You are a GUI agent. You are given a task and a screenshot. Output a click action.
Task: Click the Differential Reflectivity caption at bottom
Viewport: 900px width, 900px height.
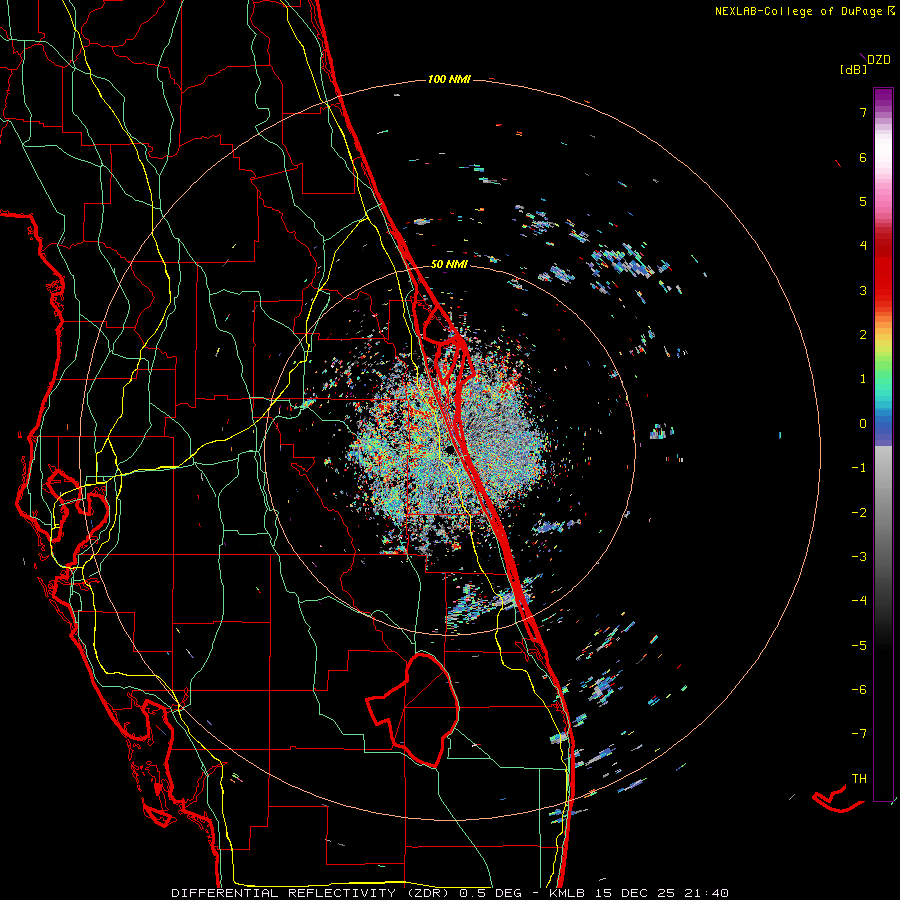[450, 893]
